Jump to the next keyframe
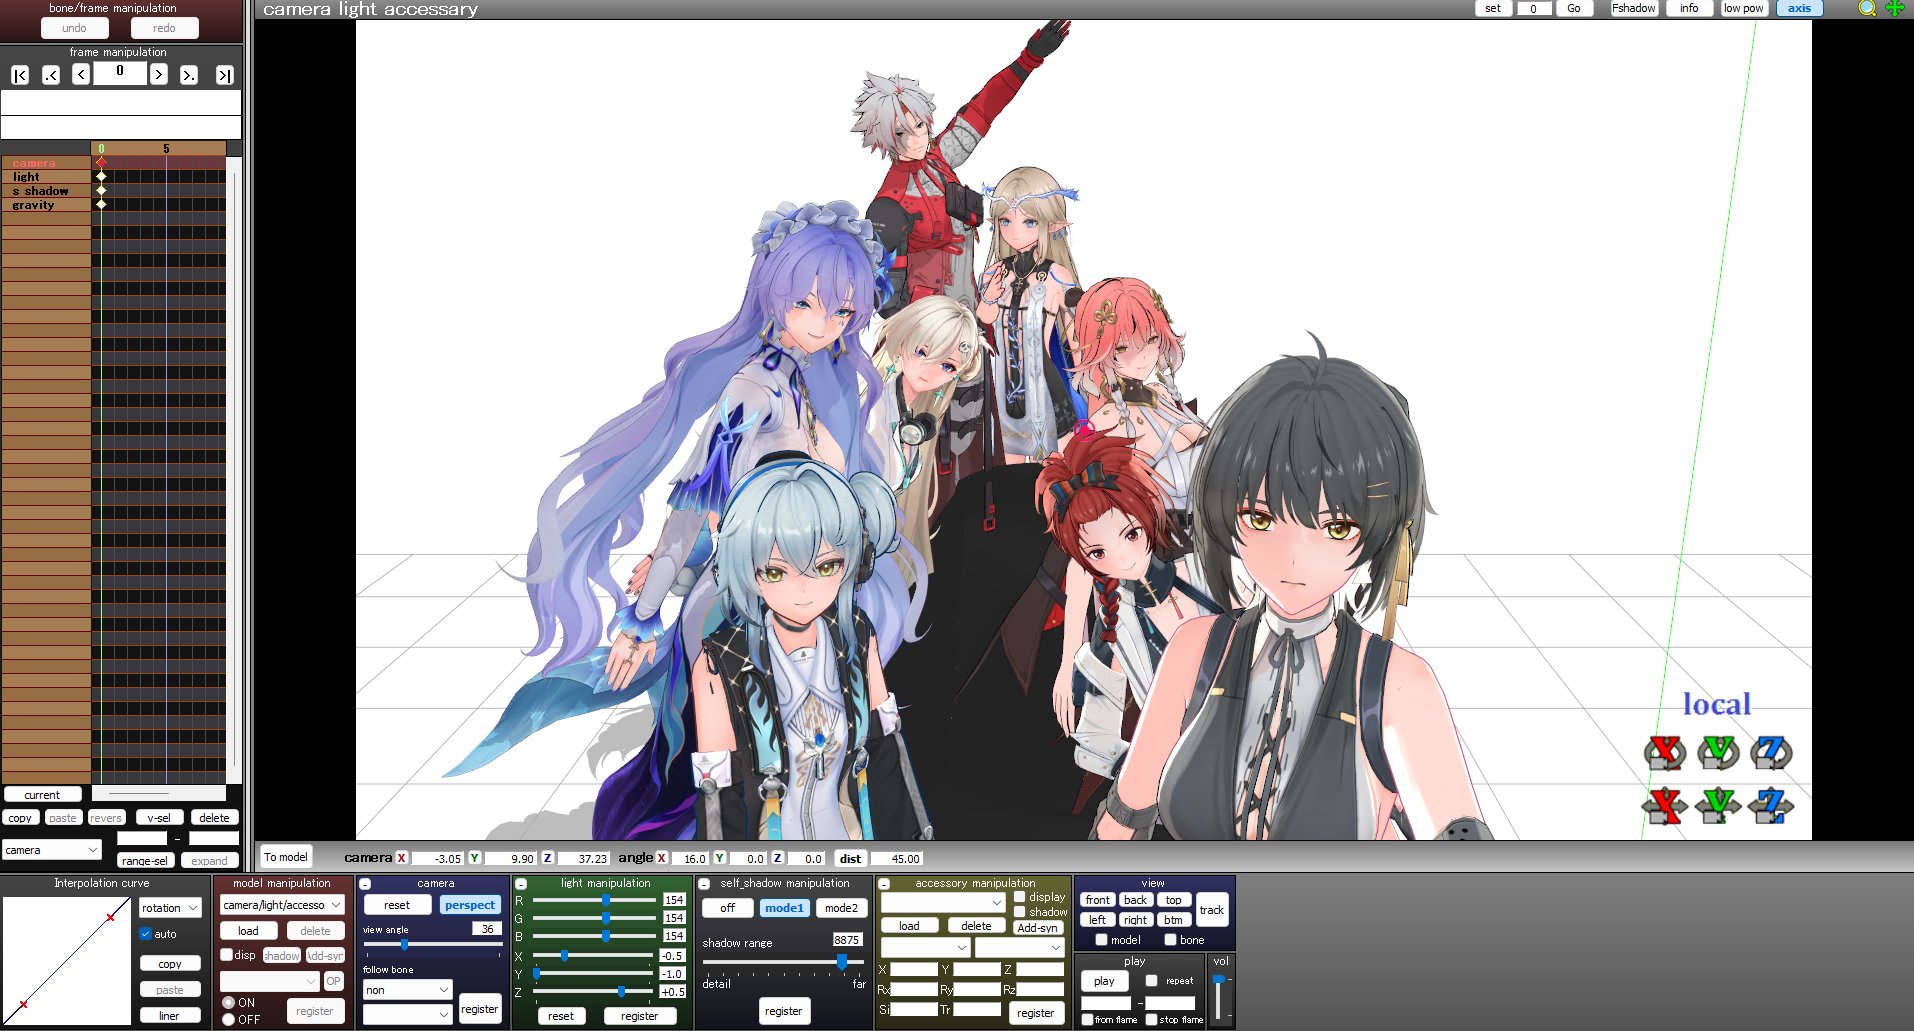Image resolution: width=1914 pixels, height=1031 pixels. point(189,75)
